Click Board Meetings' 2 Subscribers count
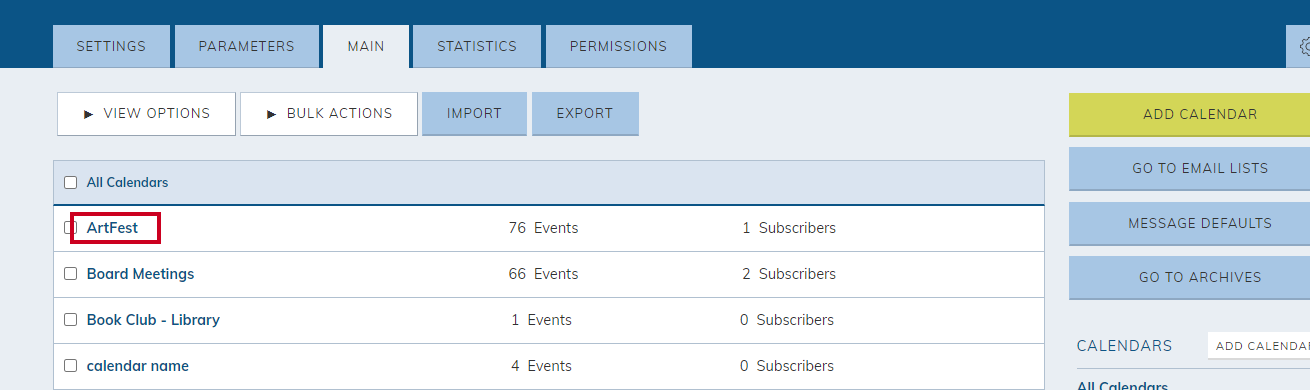Image resolution: width=1310 pixels, height=390 pixels. (789, 274)
